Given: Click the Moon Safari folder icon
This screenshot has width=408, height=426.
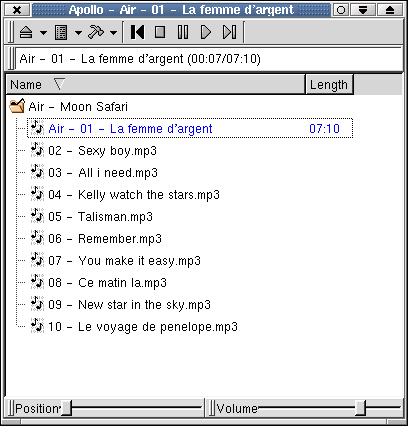Looking at the screenshot, I should click(x=17, y=106).
